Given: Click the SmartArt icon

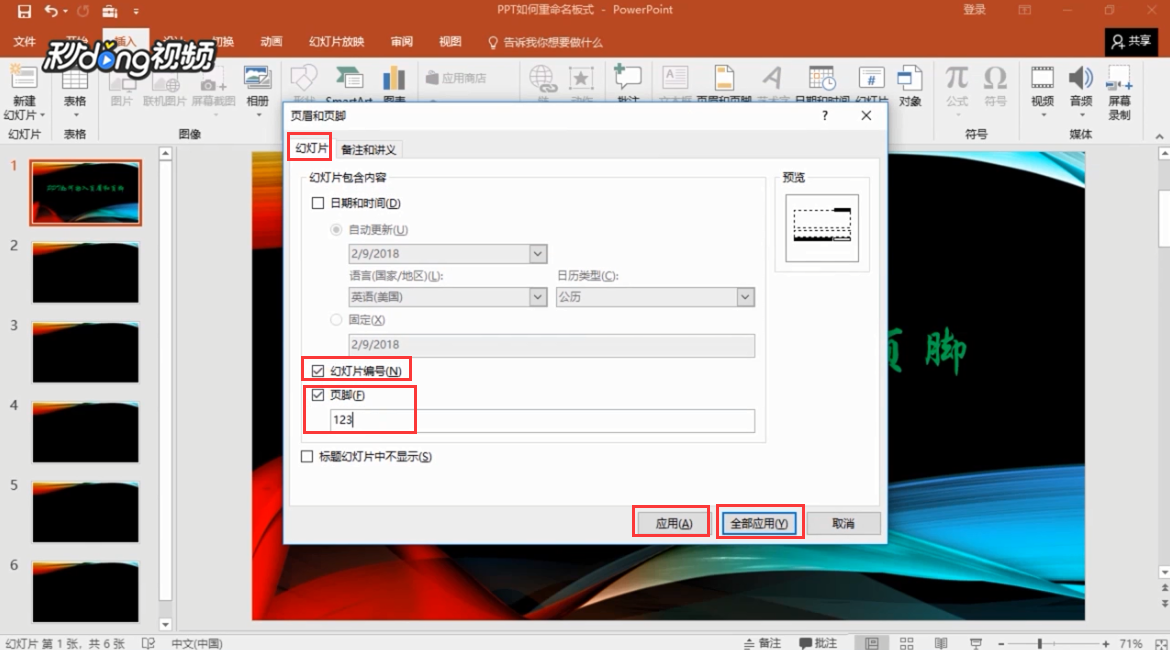Looking at the screenshot, I should [x=348, y=78].
